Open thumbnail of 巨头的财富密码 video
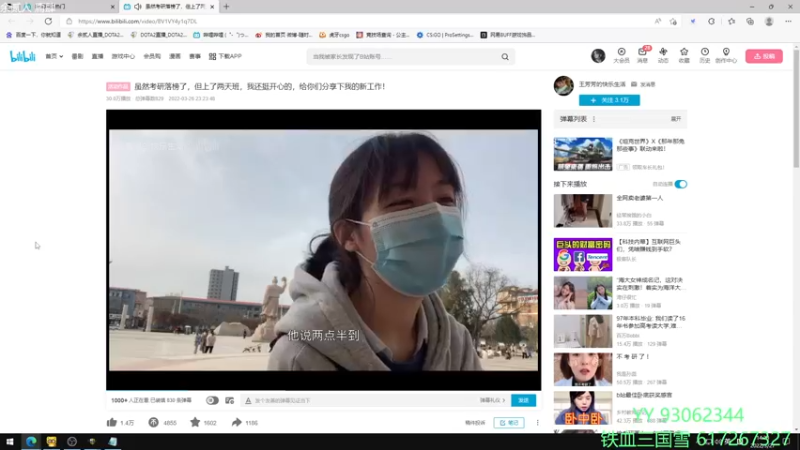The image size is (800, 450). [583, 255]
